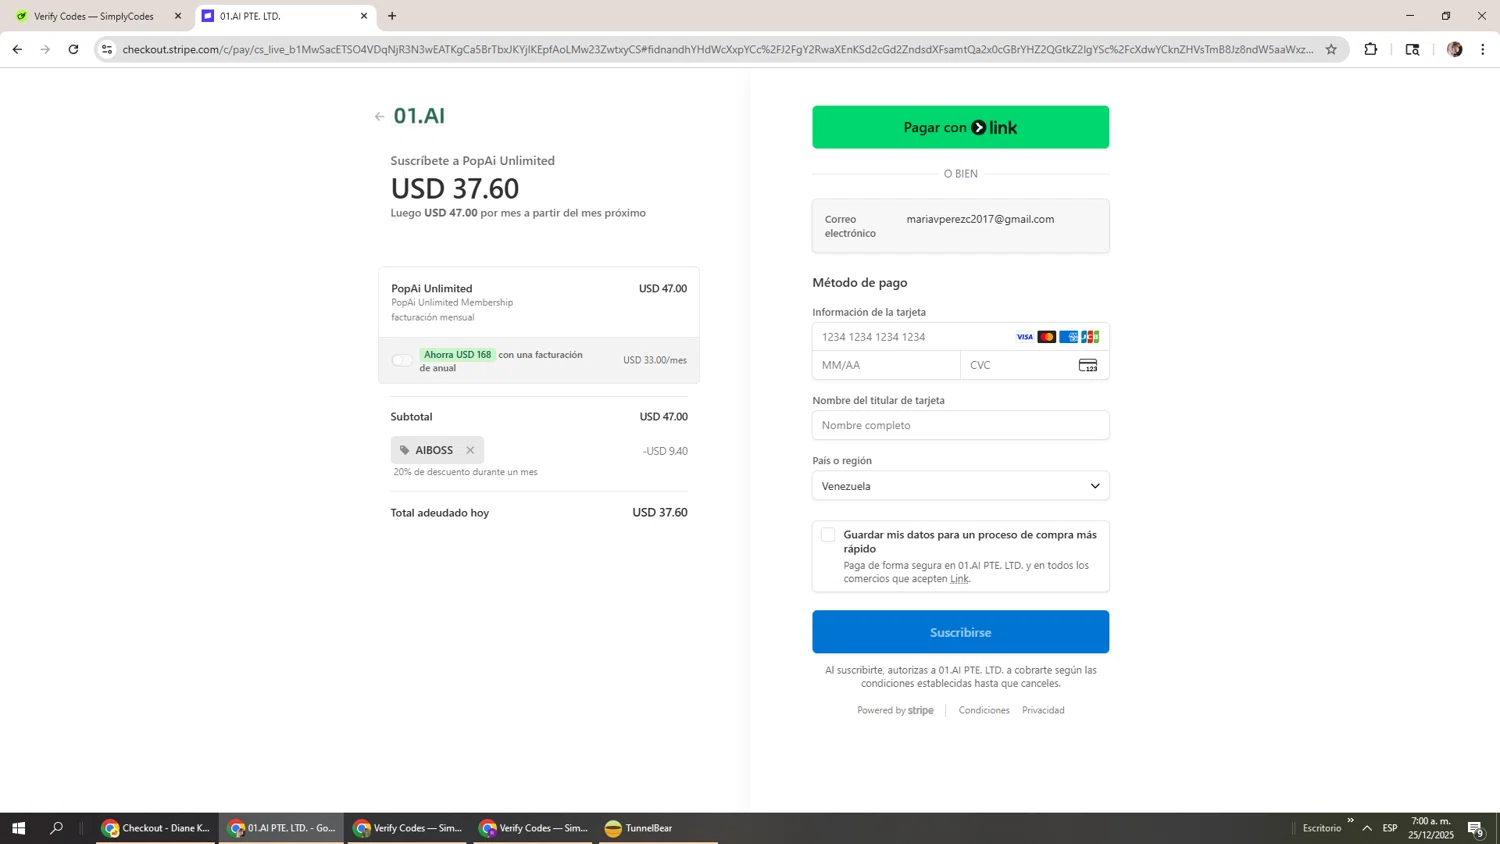Click the Total adeudado hoy label
This screenshot has height=844, width=1500.
coord(440,513)
